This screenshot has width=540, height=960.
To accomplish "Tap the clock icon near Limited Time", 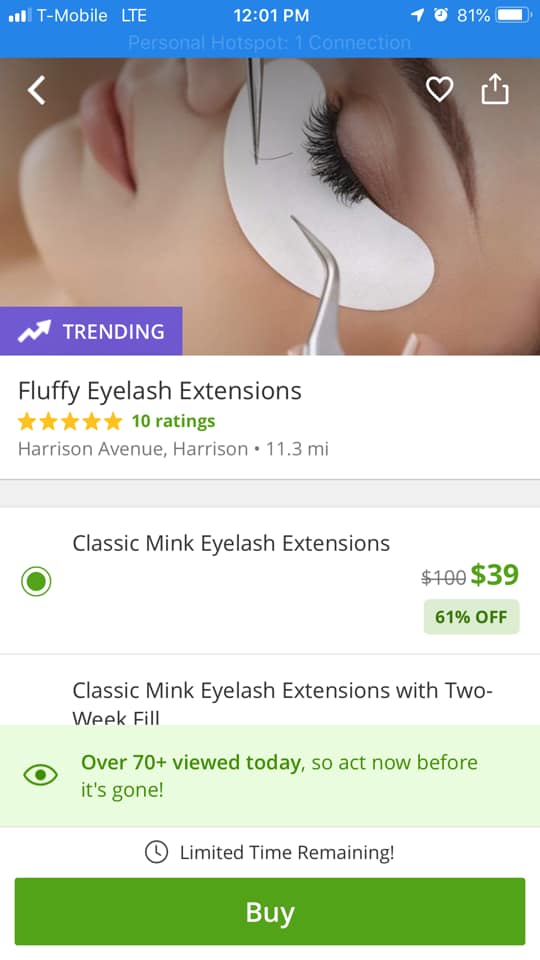I will pos(156,852).
